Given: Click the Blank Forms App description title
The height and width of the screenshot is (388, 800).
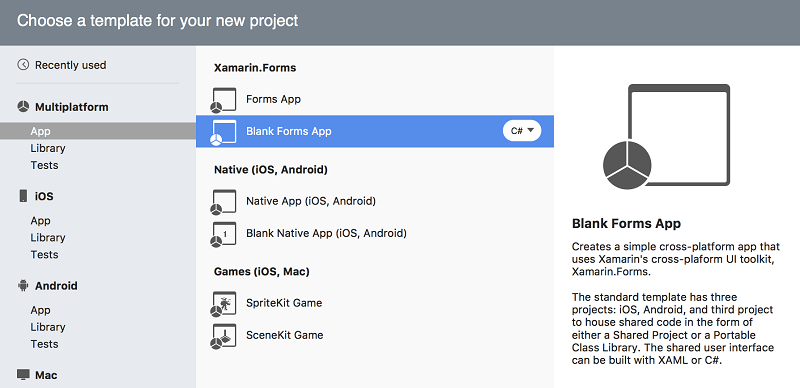Looking at the screenshot, I should point(626,224).
